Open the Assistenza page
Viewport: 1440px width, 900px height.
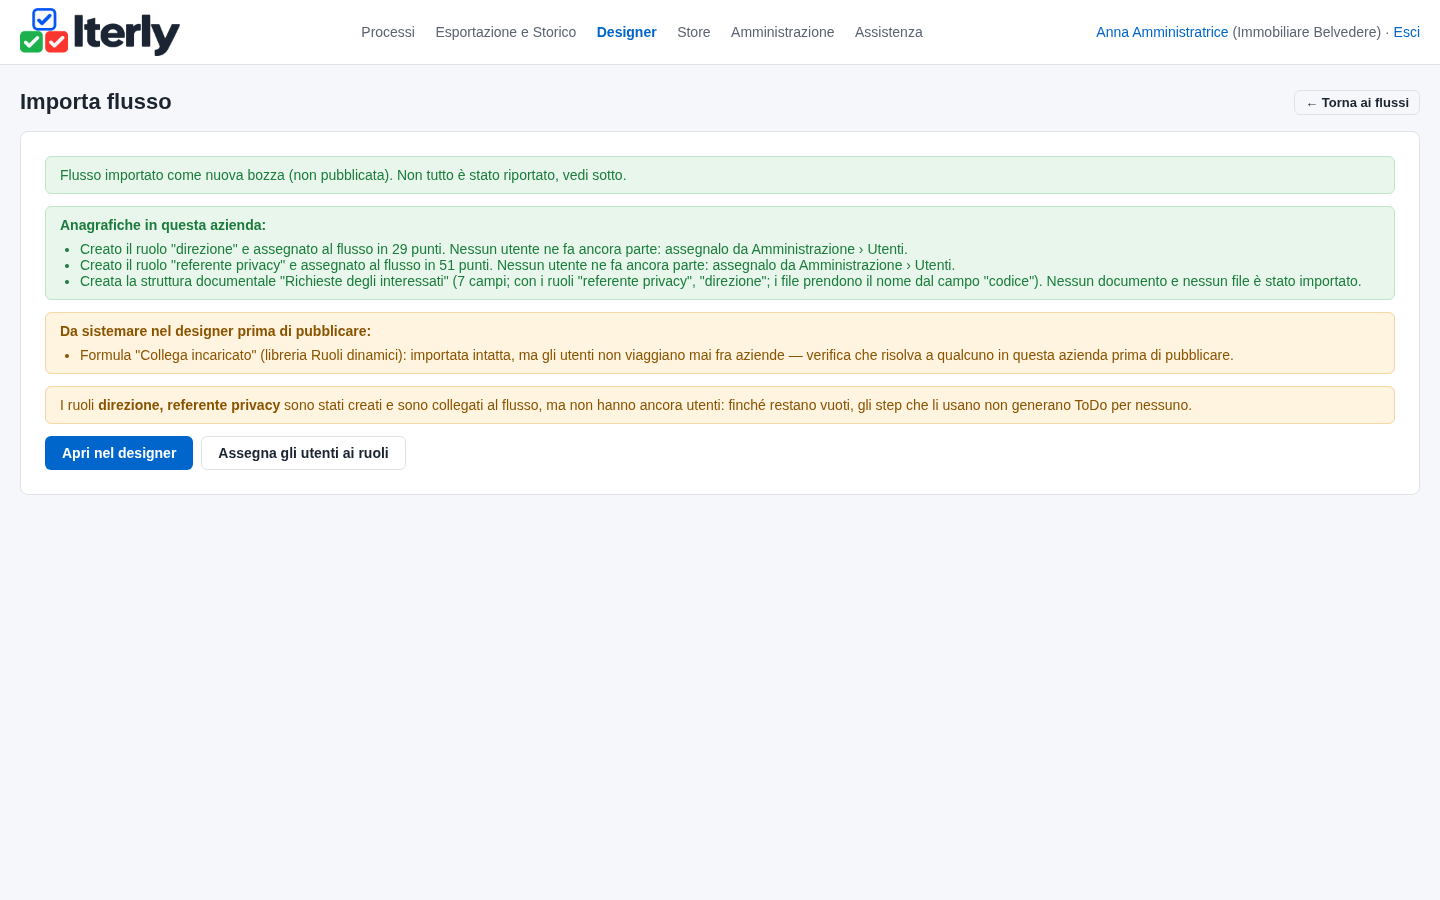[x=889, y=32]
